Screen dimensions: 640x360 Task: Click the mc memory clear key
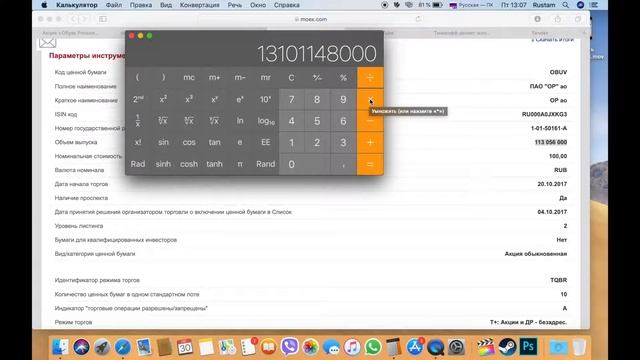click(x=189, y=78)
